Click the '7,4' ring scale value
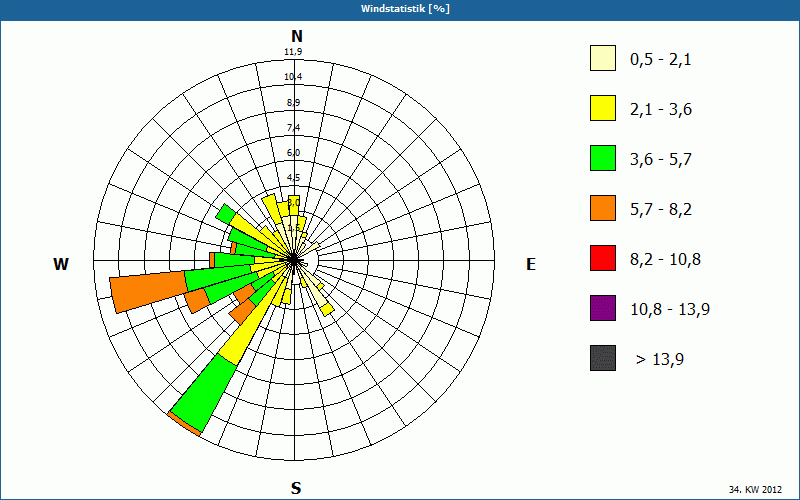This screenshot has width=800, height=500. click(x=293, y=128)
